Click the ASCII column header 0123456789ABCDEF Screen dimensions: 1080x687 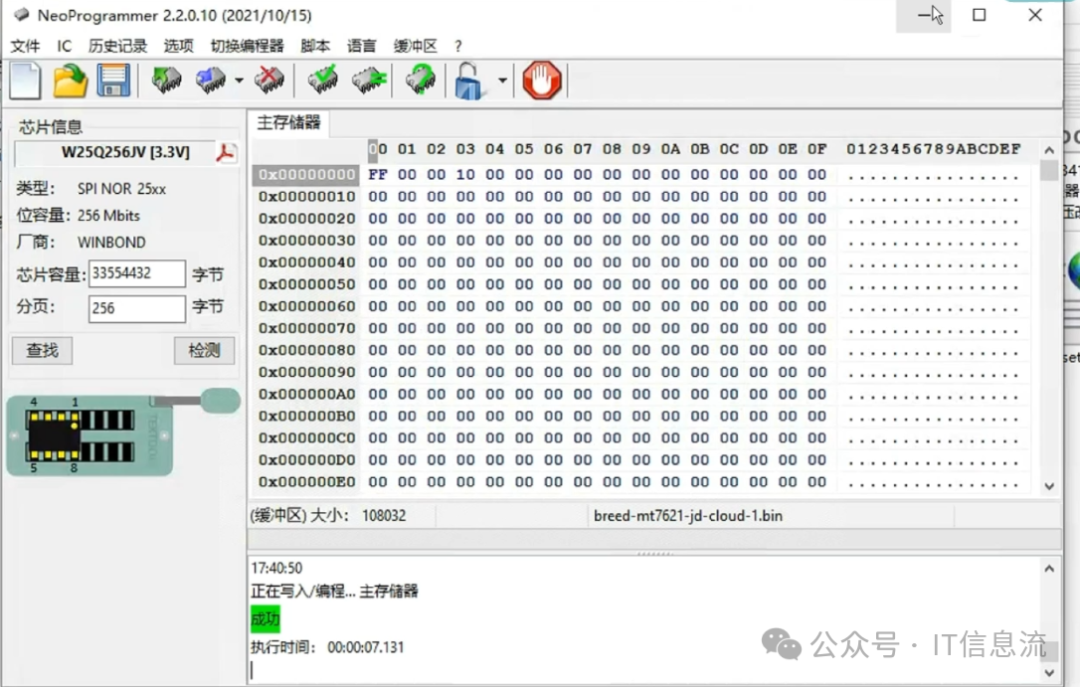[934, 150]
